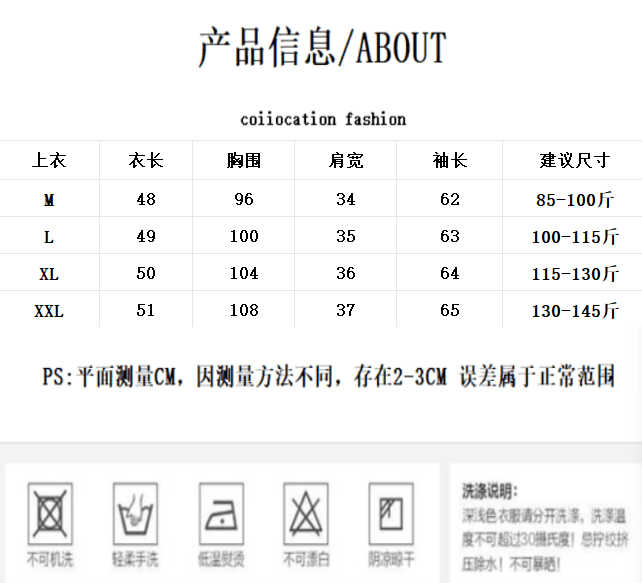Viewport: 642px width, 583px height.
Task: Select the XL size row label
Action: coord(49,274)
